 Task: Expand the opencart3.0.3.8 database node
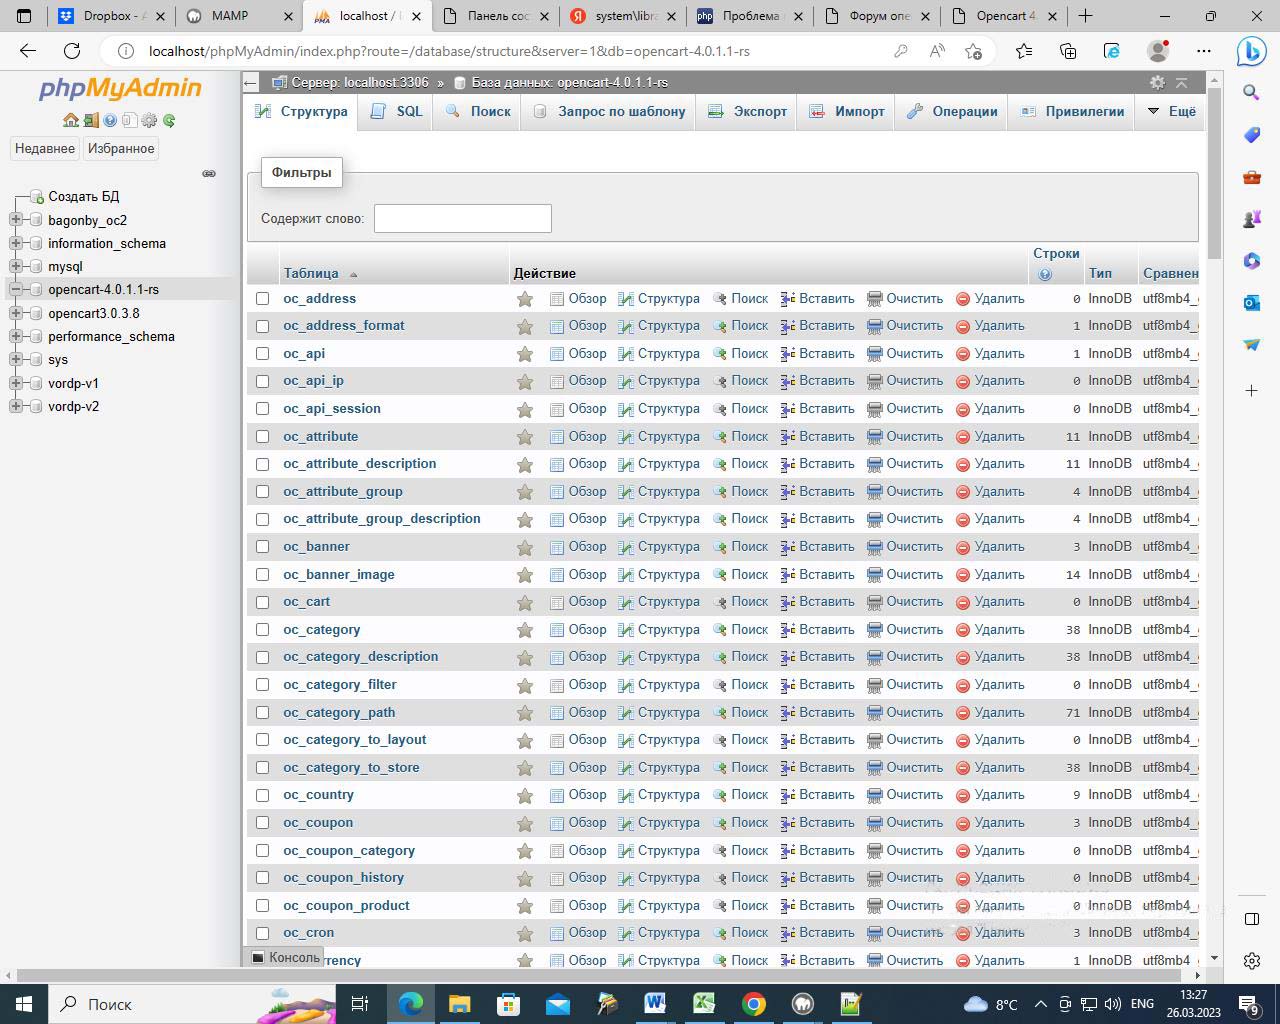pos(16,313)
